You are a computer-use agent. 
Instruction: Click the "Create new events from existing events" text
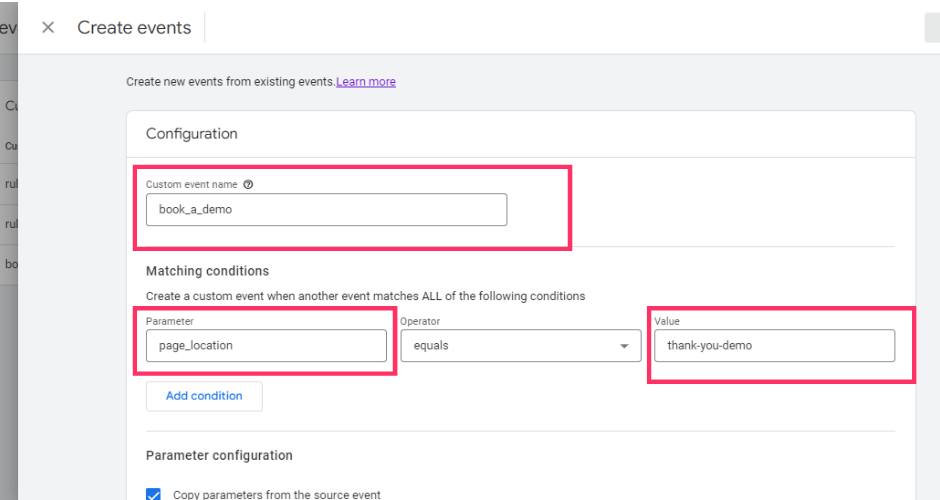pos(230,82)
